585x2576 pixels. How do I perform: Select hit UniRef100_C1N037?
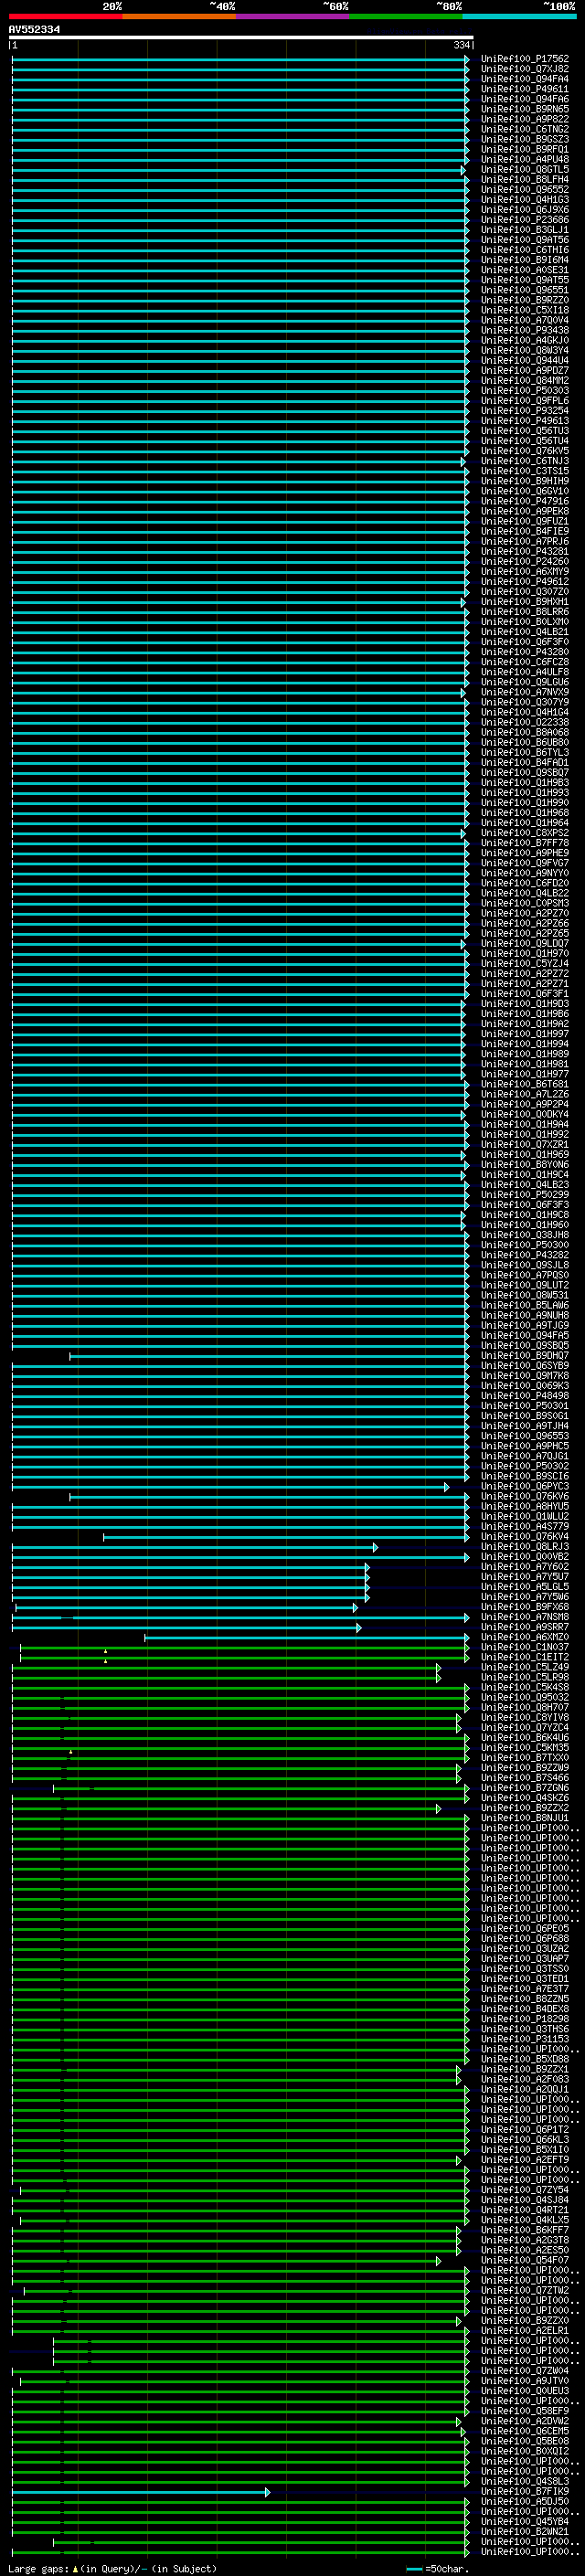point(525,1648)
